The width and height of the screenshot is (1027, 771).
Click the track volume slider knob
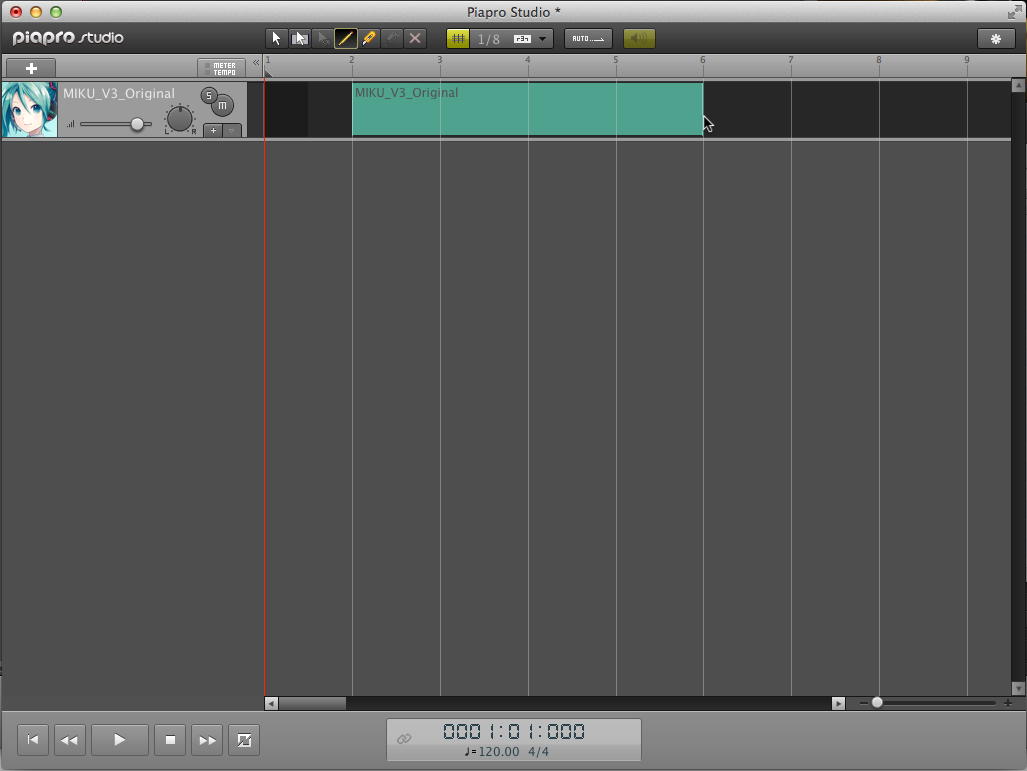(137, 124)
